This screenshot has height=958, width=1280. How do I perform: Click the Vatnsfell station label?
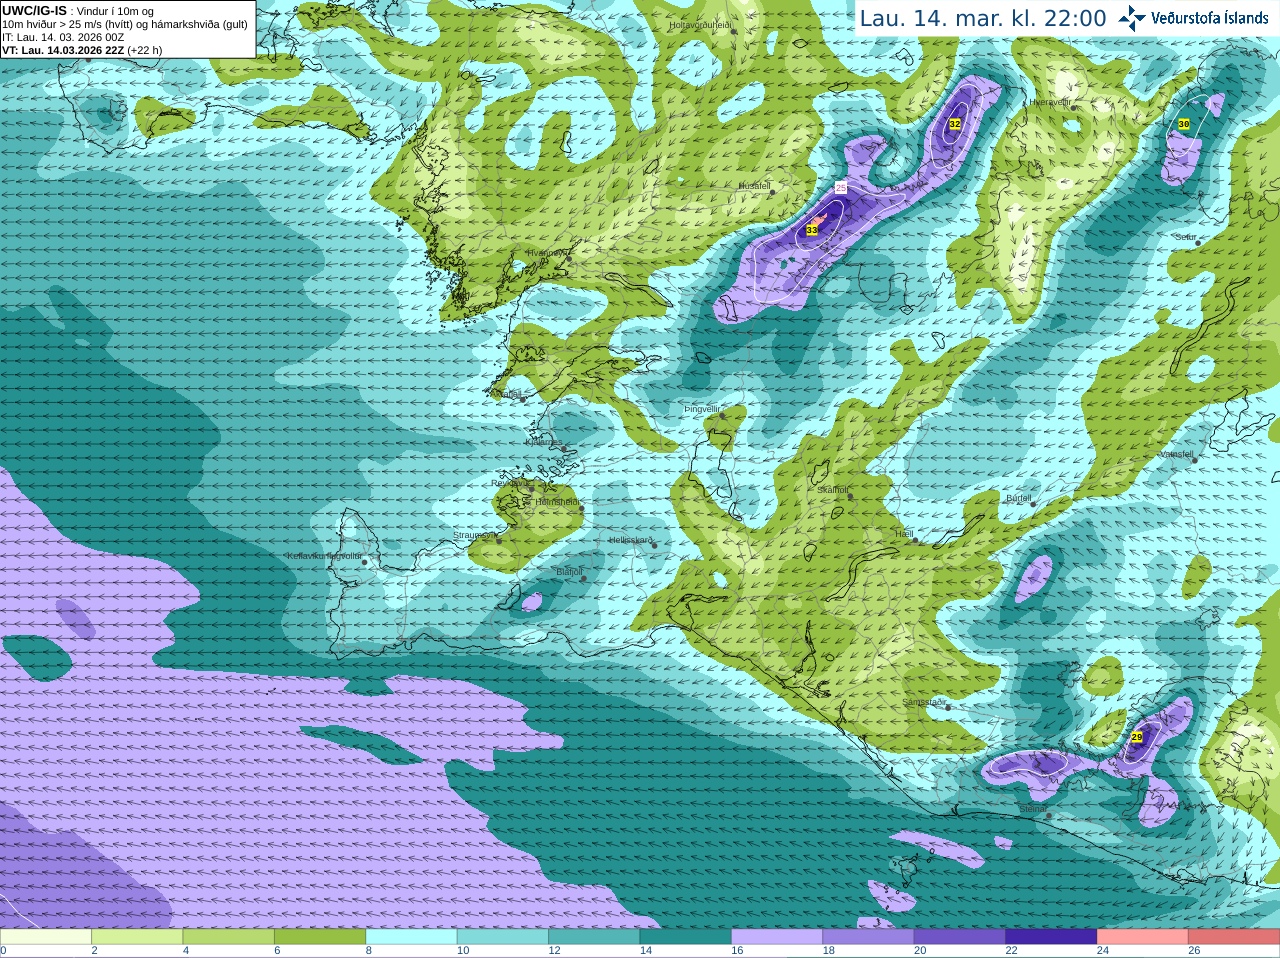tap(1176, 453)
